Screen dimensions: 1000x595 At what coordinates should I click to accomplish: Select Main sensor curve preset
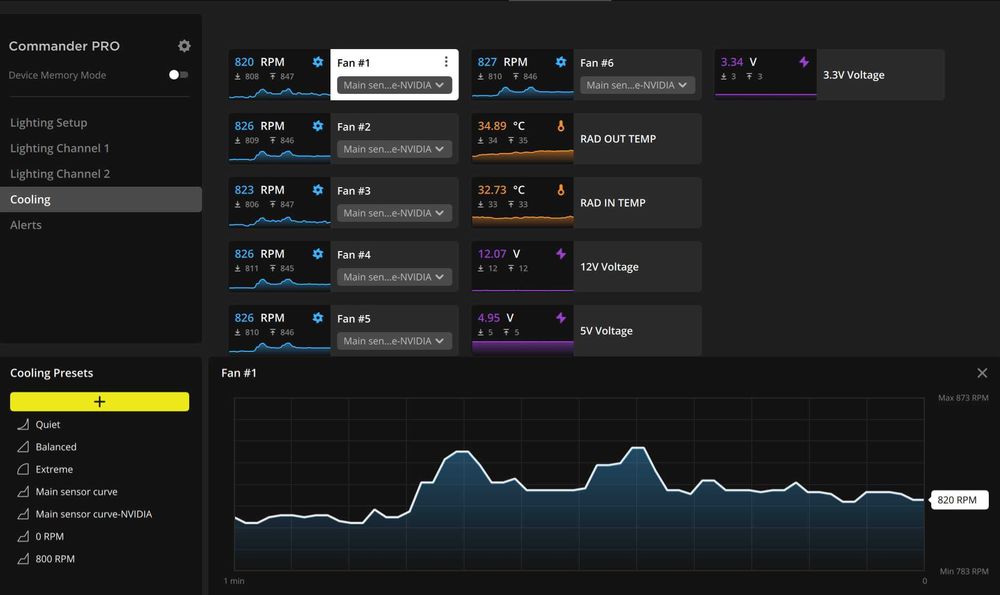click(x=77, y=492)
